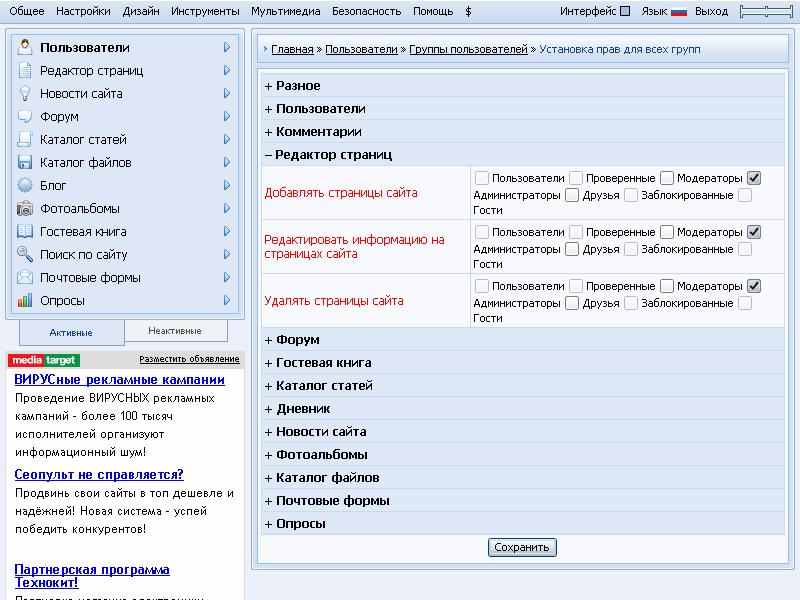Click the Russian flag language icon

click(x=679, y=11)
